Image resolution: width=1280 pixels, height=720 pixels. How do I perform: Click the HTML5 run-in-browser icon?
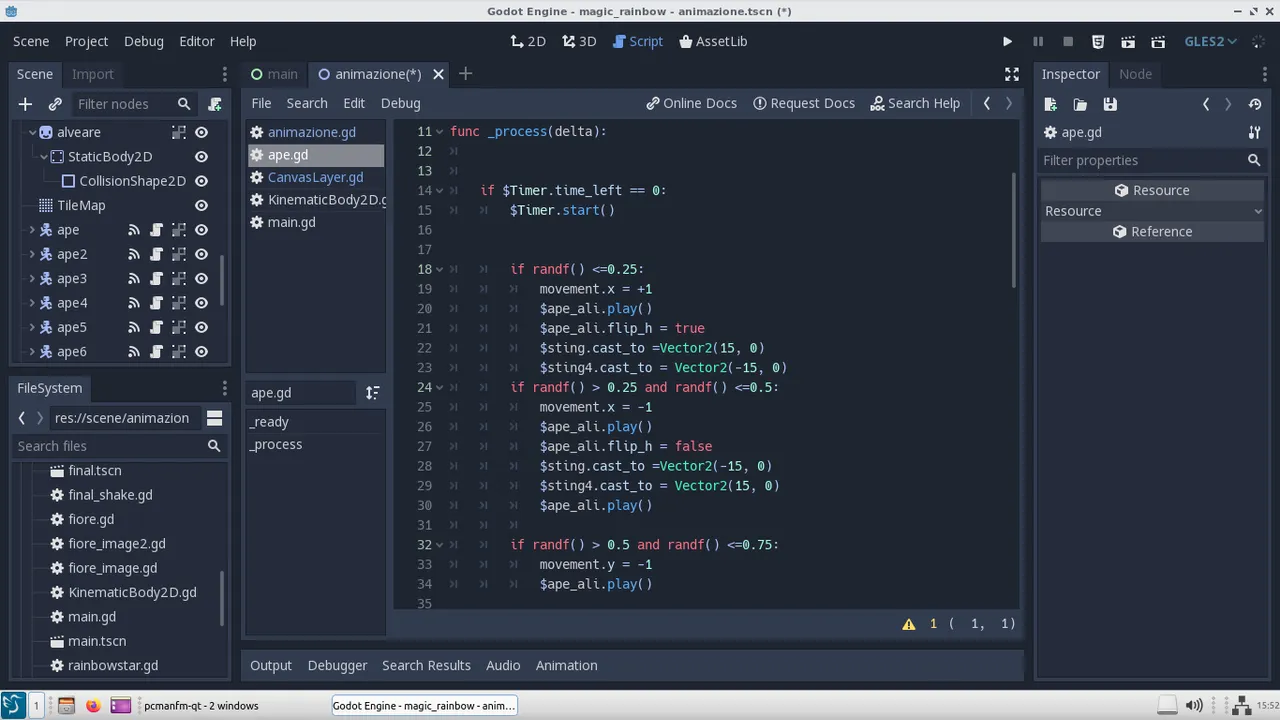pos(1098,42)
